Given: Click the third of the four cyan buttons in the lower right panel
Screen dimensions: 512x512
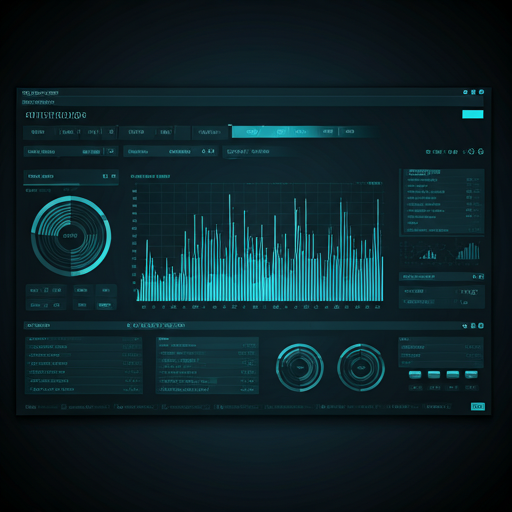Looking at the screenshot, I should coord(453,375).
